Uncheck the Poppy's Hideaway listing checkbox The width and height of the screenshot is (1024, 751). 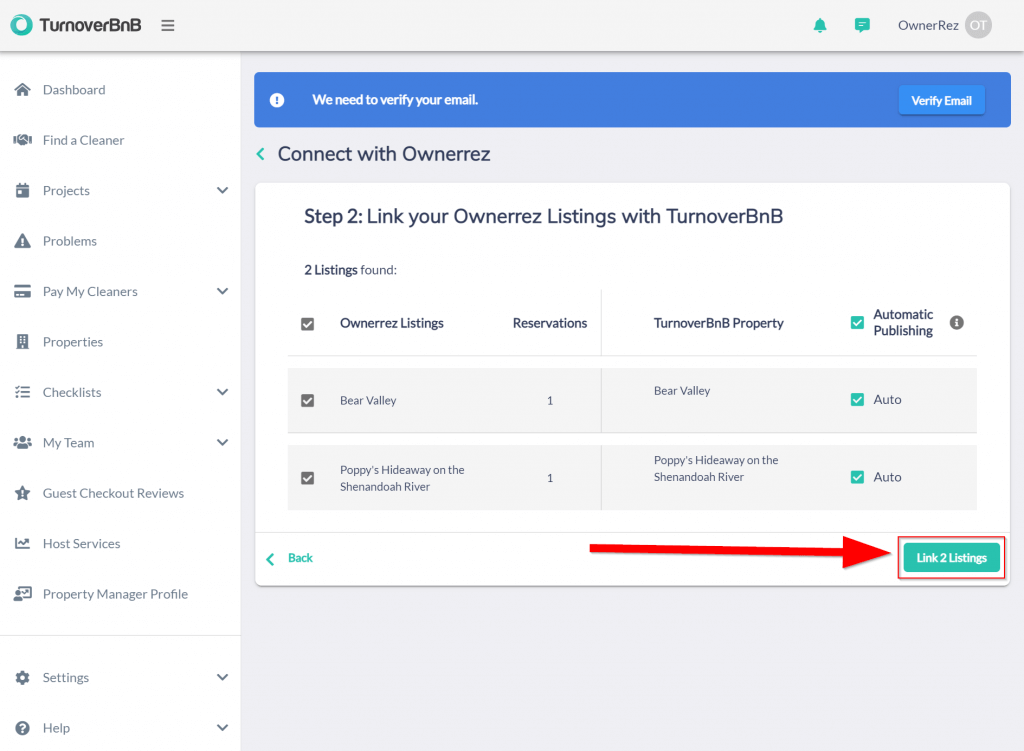[308, 478]
